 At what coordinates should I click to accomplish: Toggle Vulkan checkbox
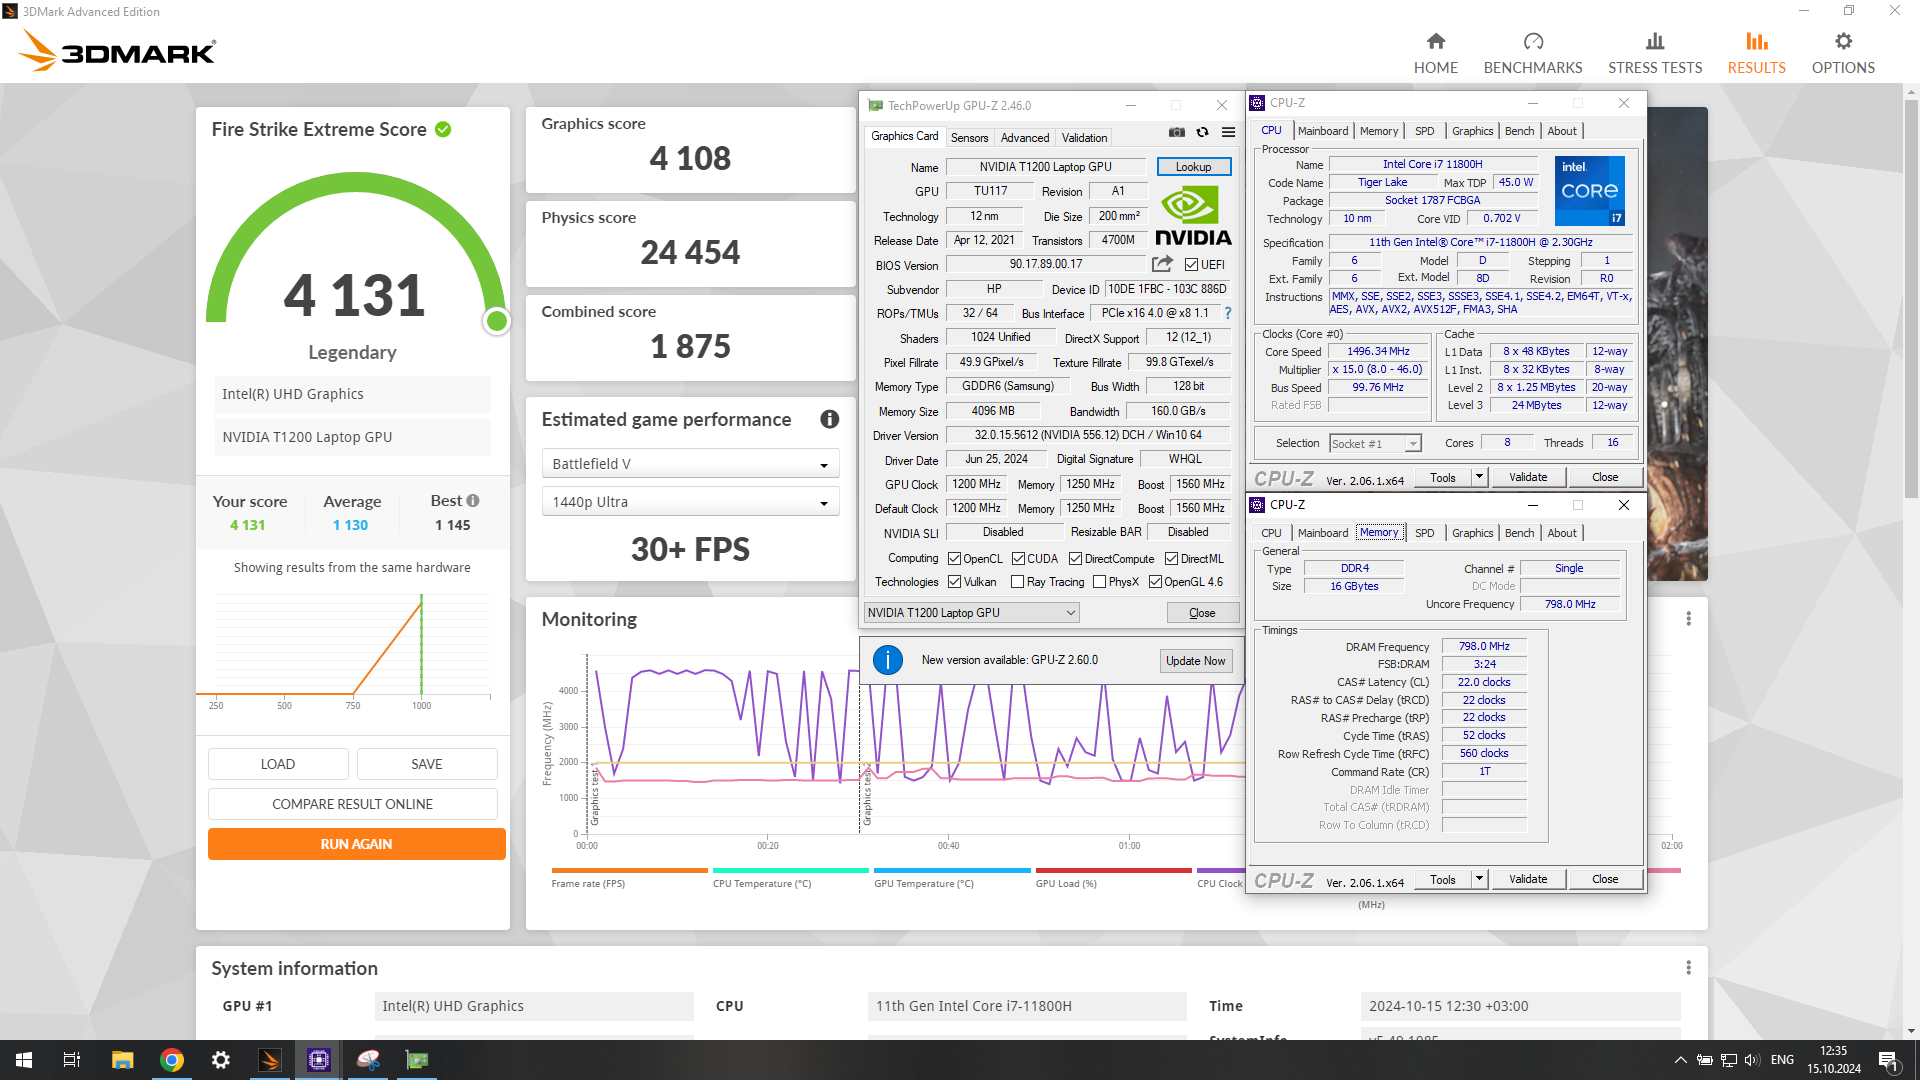coord(954,582)
